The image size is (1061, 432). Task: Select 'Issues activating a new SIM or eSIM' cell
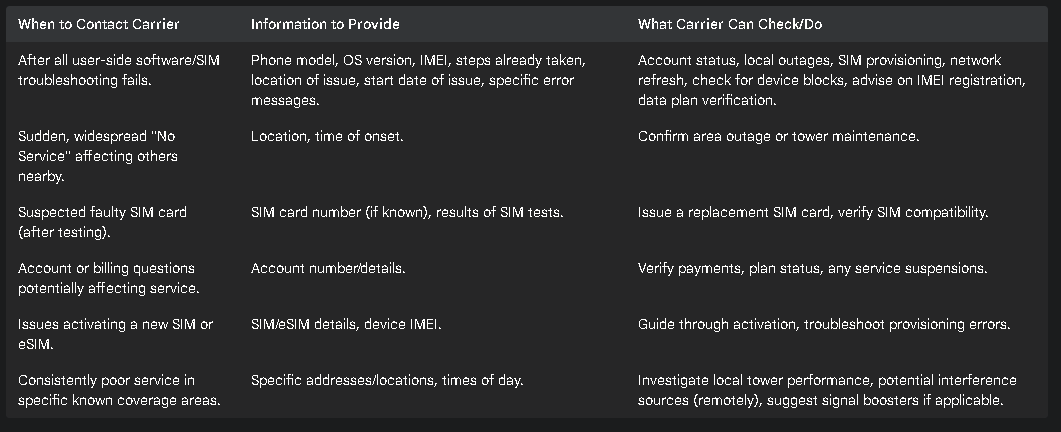(115, 334)
